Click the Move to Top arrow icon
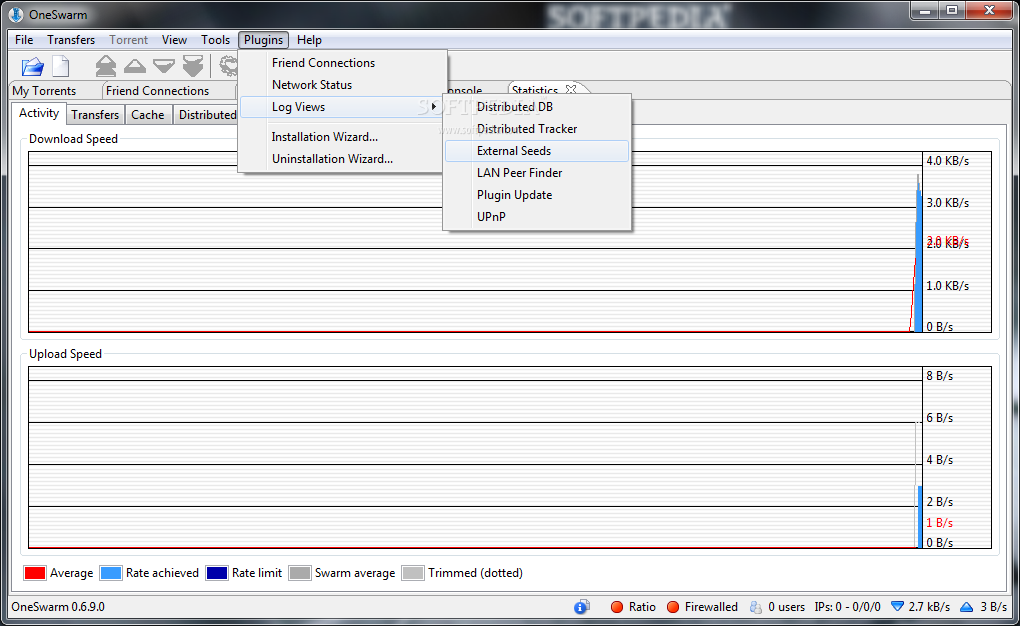This screenshot has width=1020, height=626. point(105,66)
